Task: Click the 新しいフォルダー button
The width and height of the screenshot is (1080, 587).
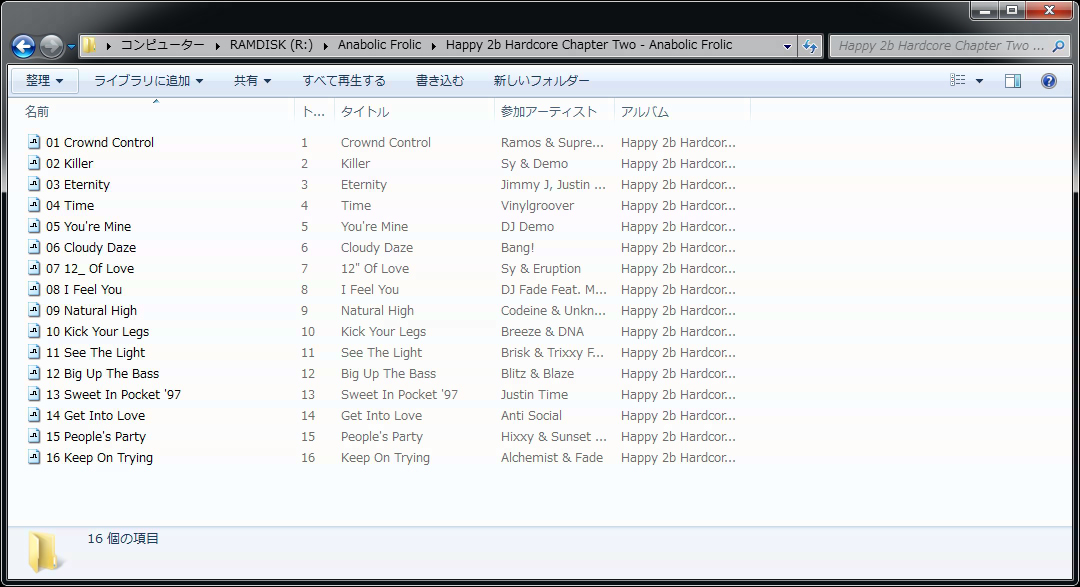Action: pyautogui.click(x=541, y=81)
